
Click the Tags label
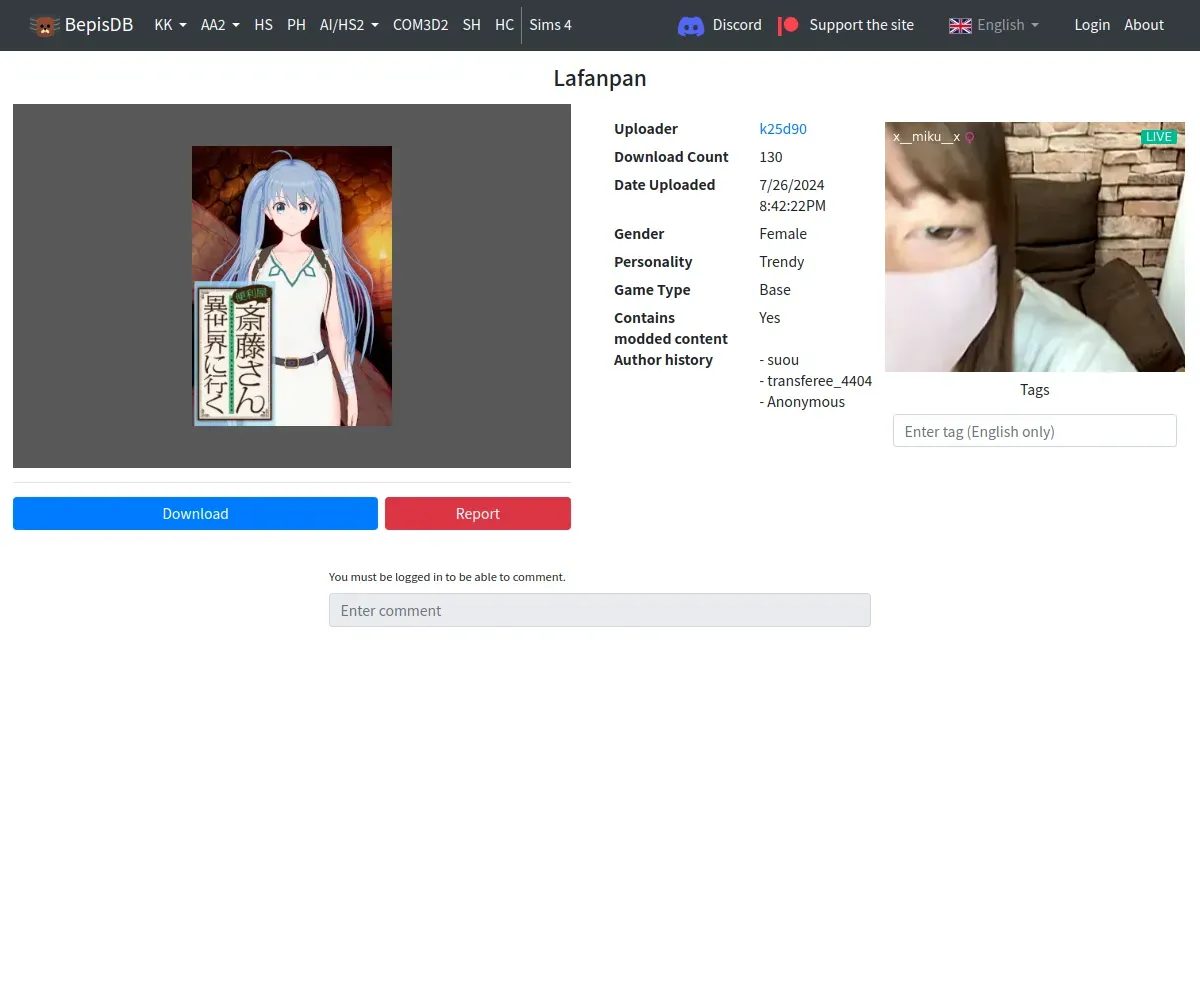pos(1035,390)
